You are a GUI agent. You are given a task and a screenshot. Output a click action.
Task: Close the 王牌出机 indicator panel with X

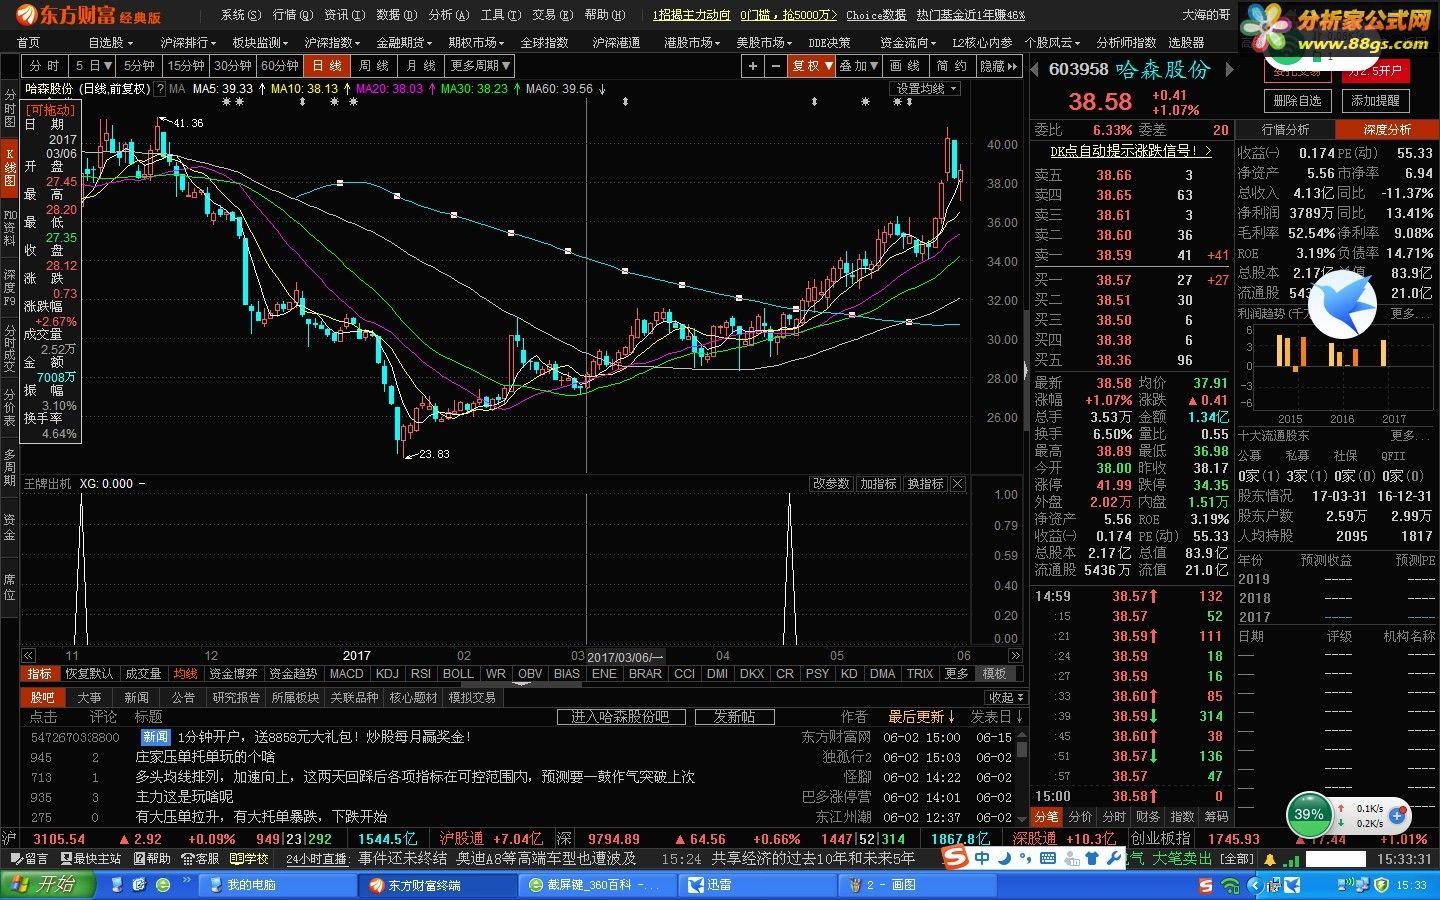point(958,484)
